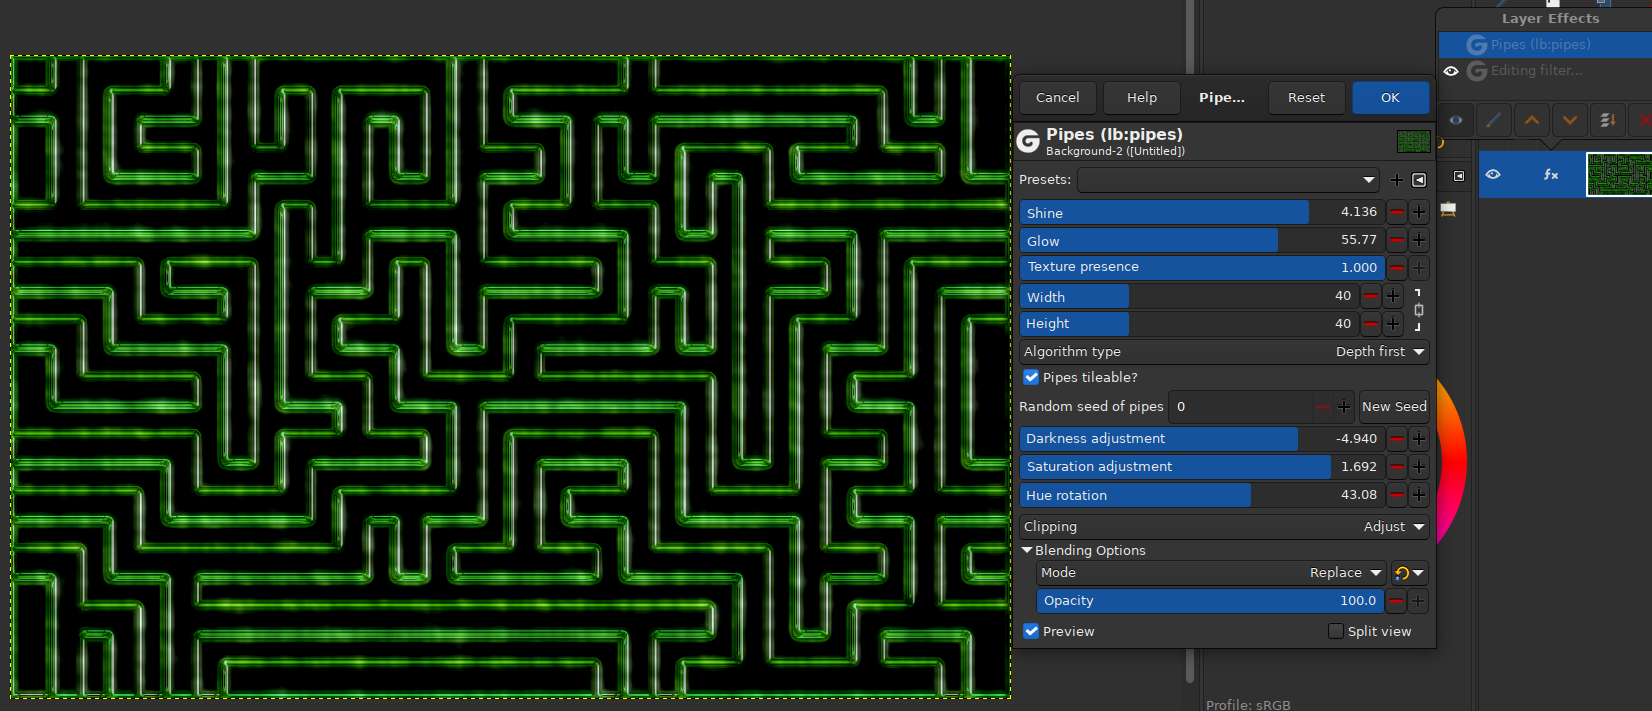The width and height of the screenshot is (1652, 711).
Task: Open the blend mode group switcher icon
Action: pos(1409,573)
